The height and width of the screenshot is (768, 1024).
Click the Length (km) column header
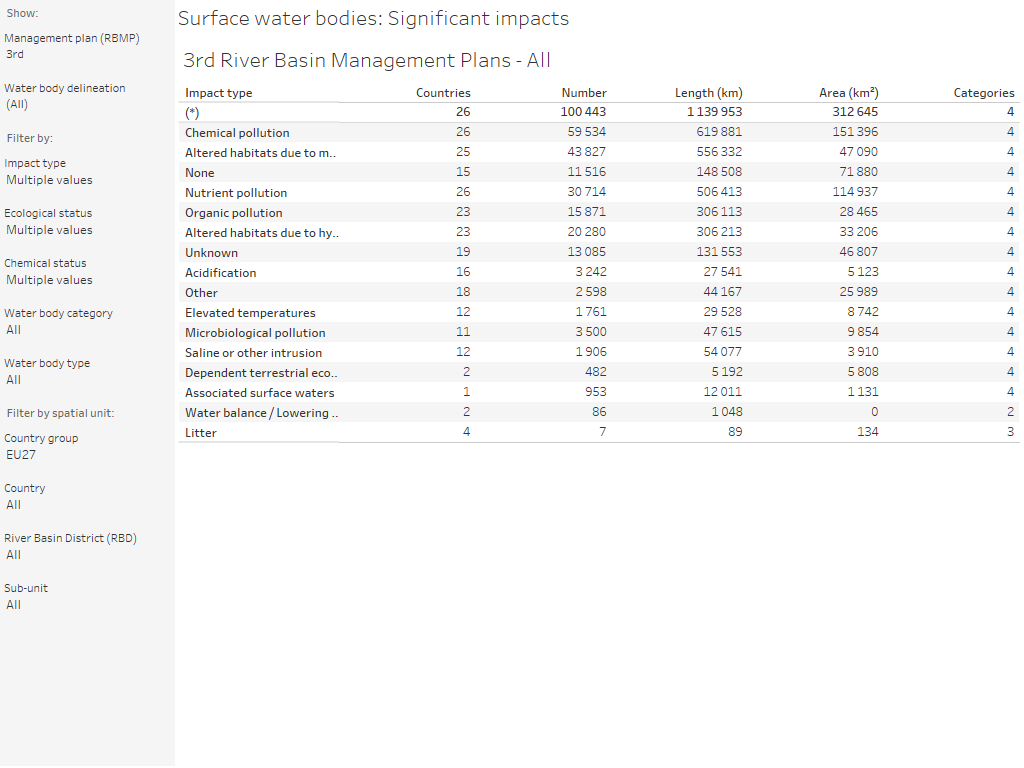coord(709,93)
